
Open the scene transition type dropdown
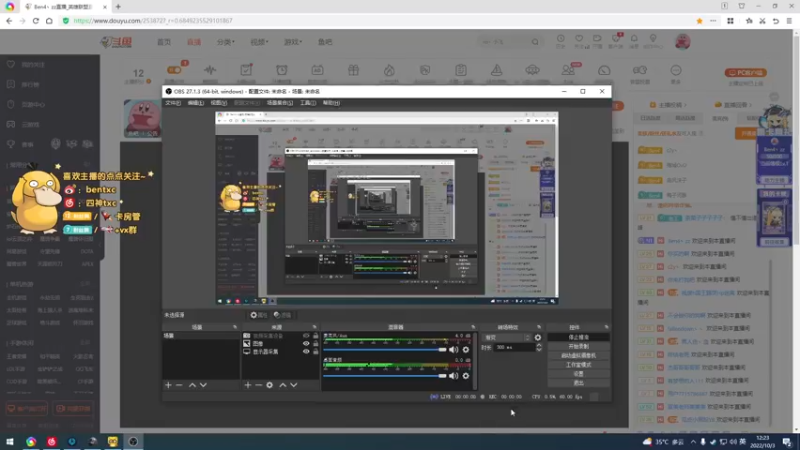[x=507, y=337]
